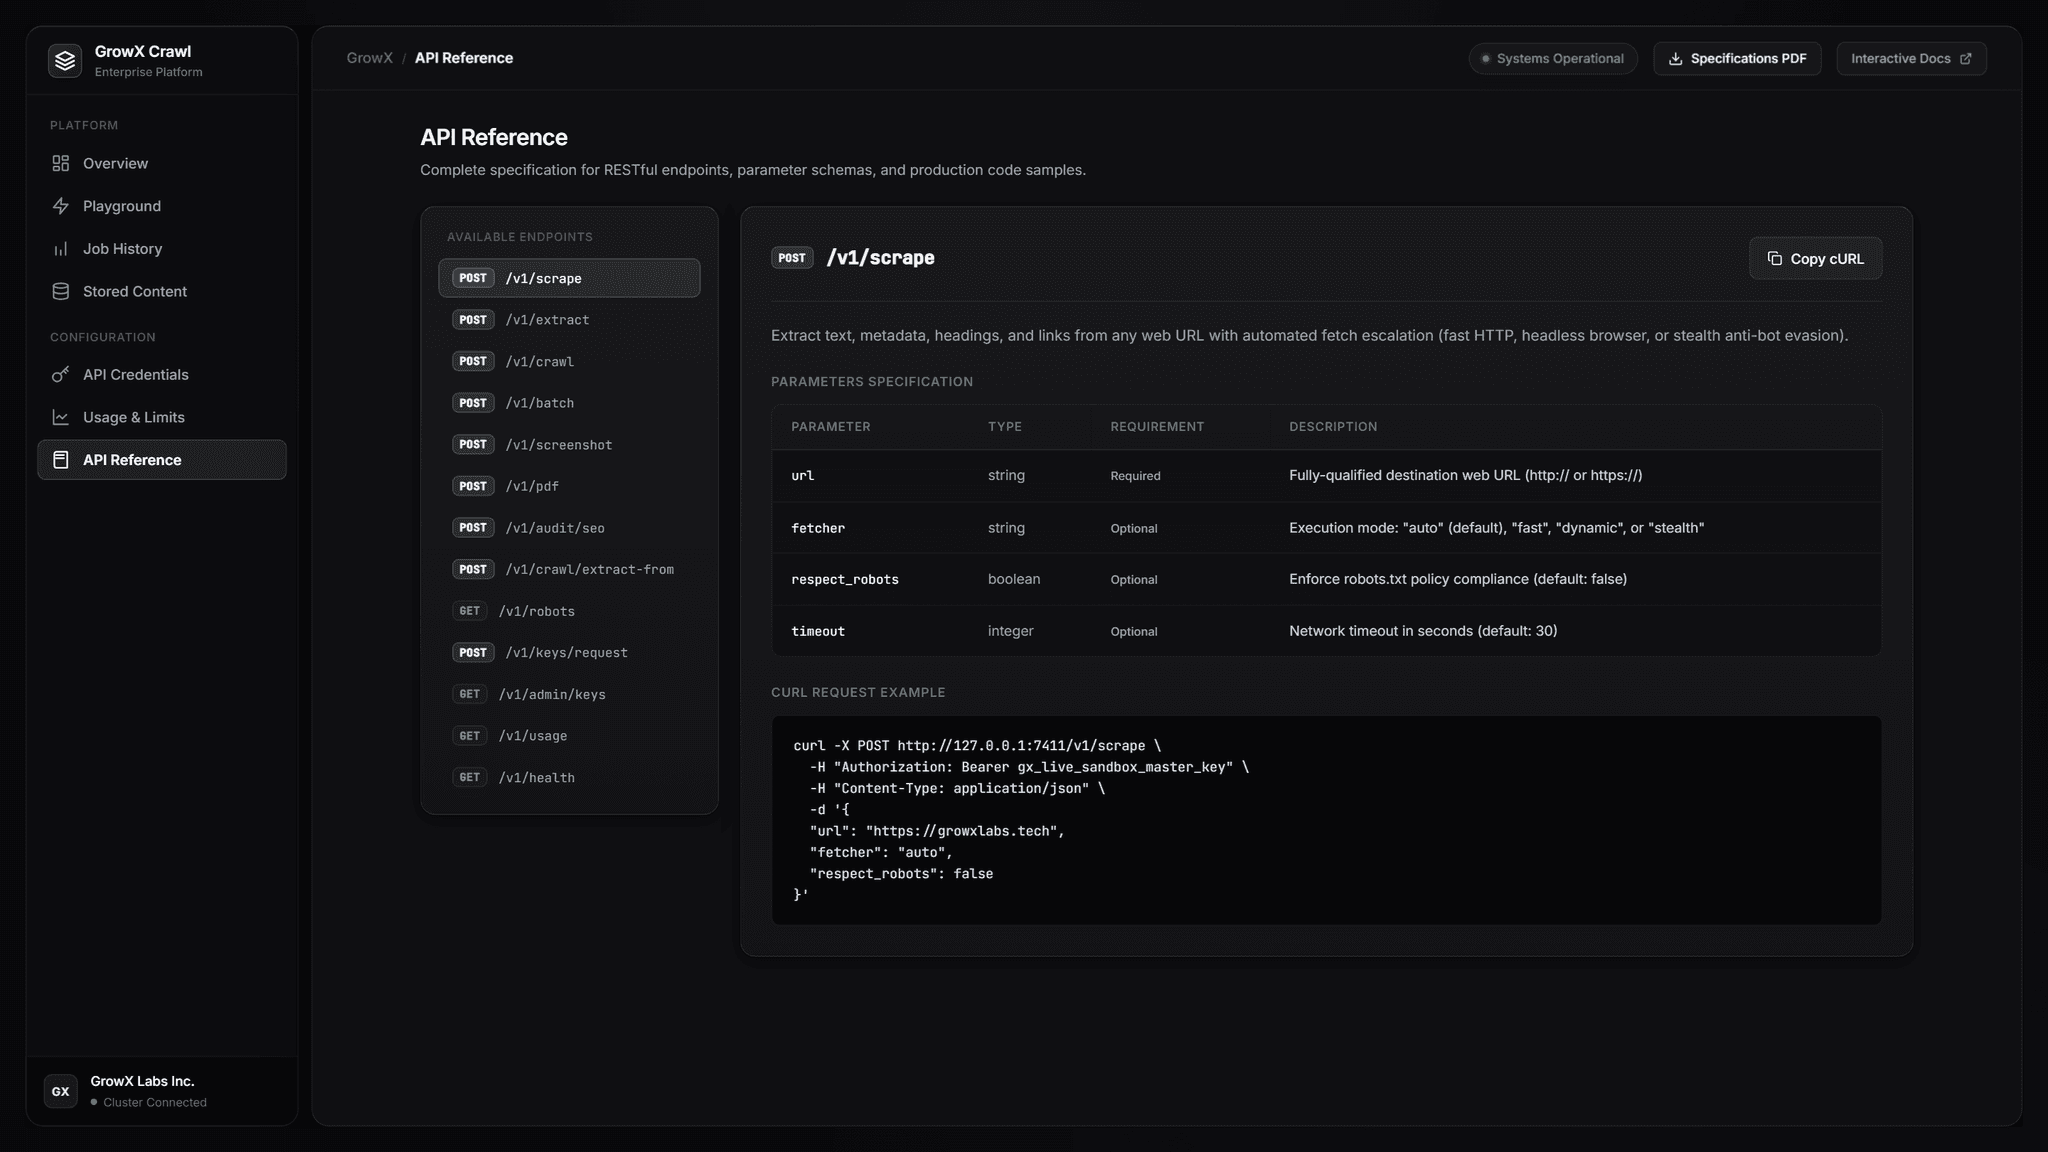Click the API Credentials key icon
The height and width of the screenshot is (1152, 2048).
61,374
